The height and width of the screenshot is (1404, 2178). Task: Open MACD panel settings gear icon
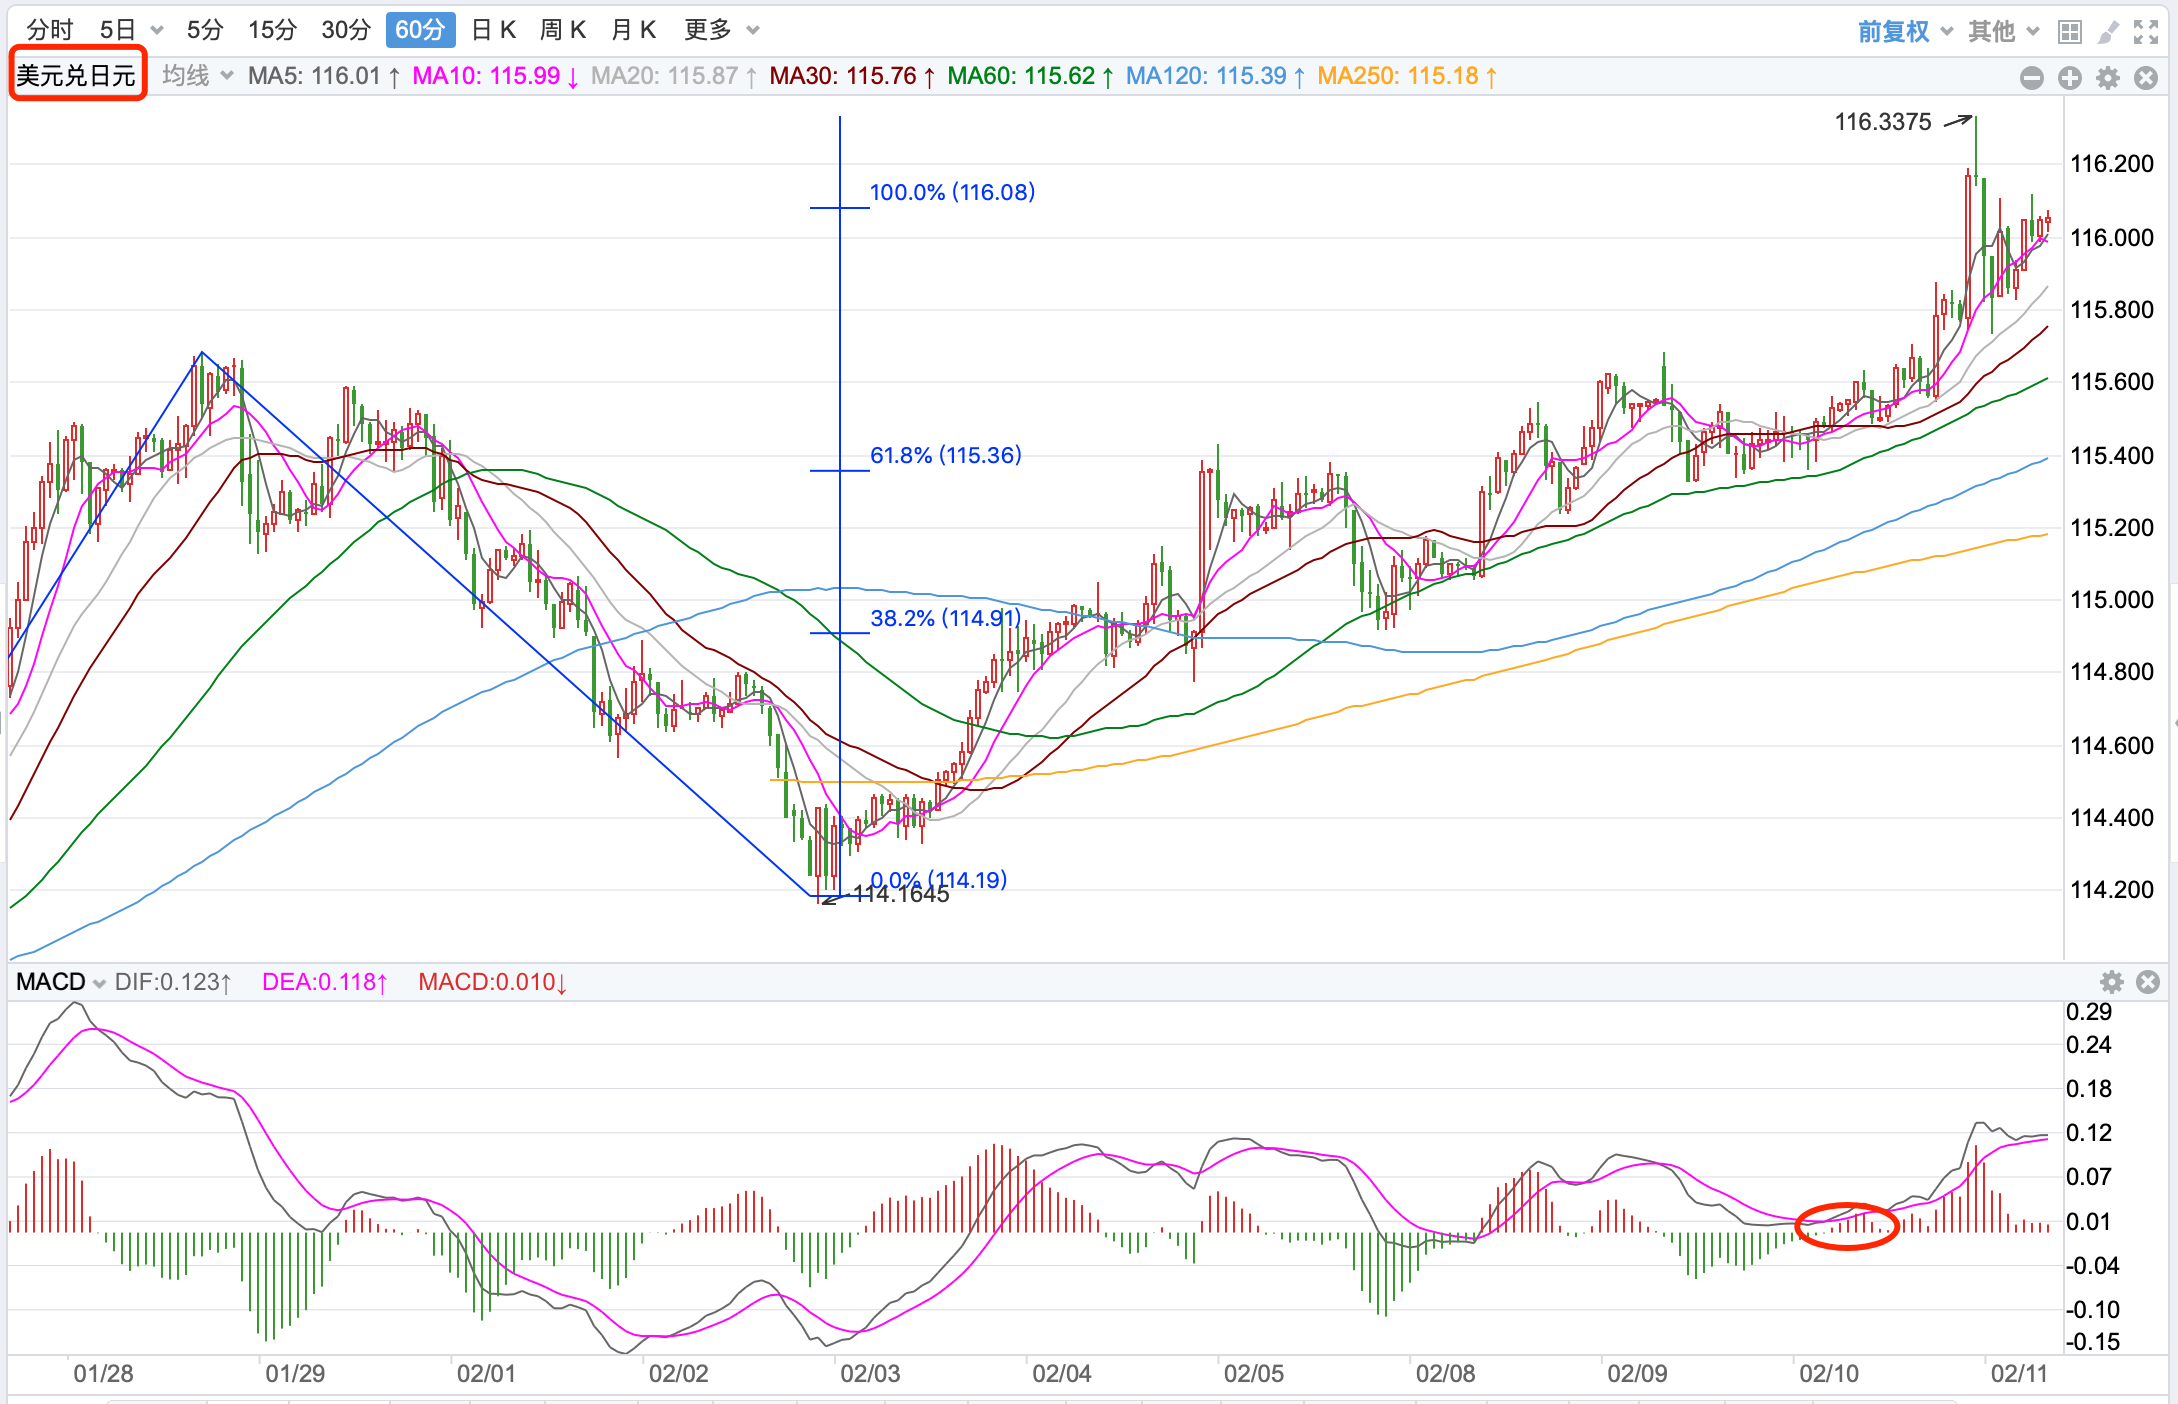click(2111, 981)
